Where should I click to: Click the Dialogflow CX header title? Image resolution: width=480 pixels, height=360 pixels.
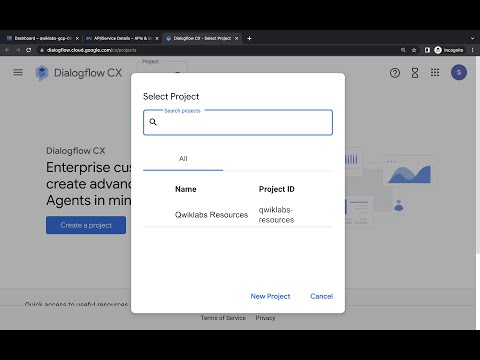click(x=88, y=73)
